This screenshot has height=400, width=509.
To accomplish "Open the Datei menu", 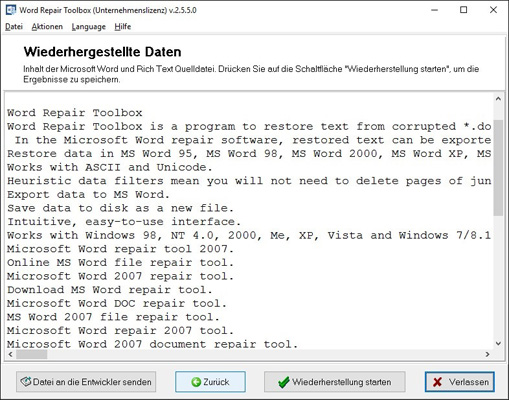I will 14,27.
